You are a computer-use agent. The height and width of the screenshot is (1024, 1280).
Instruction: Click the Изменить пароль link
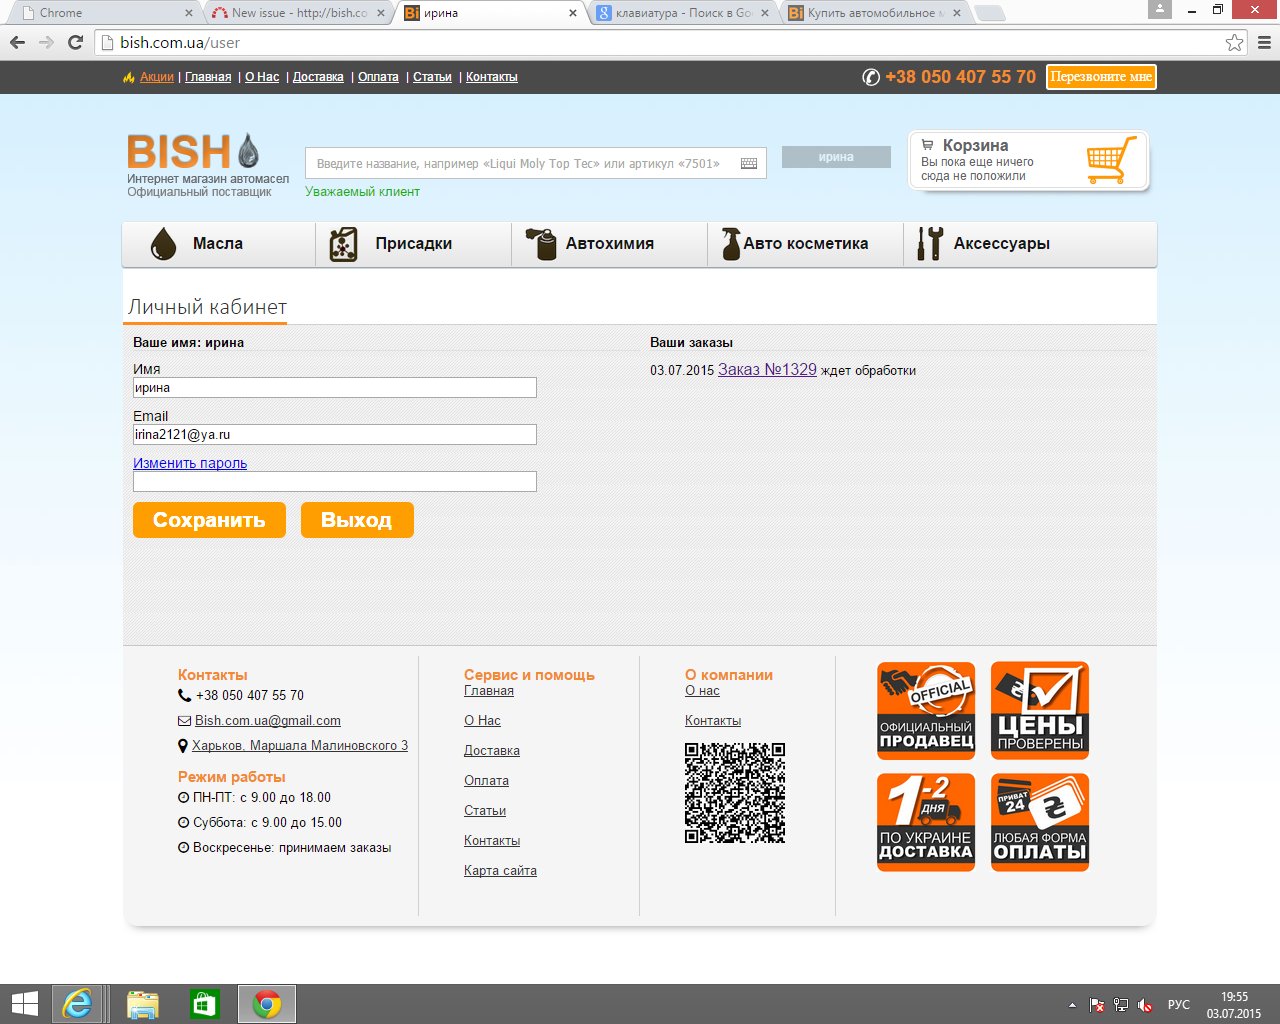coord(190,463)
